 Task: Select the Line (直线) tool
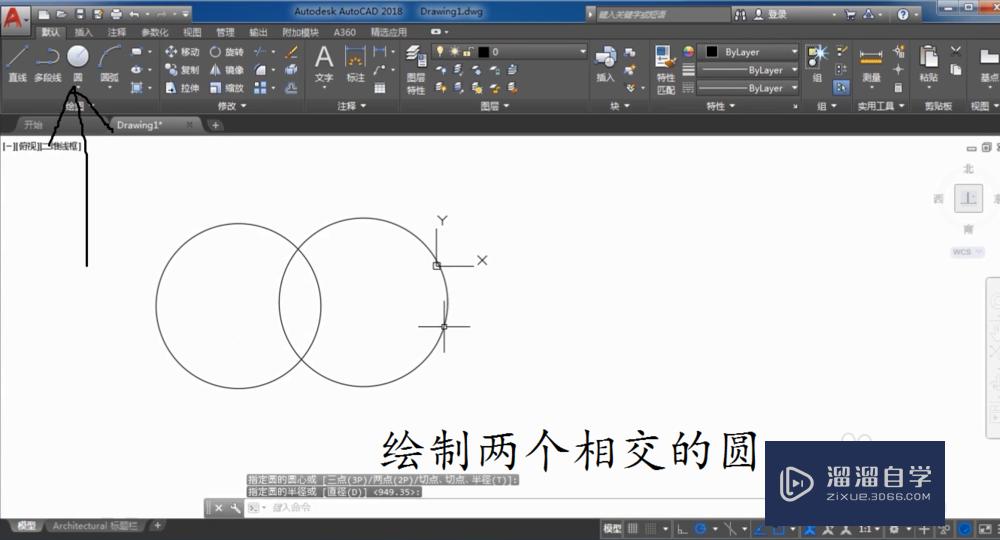(x=17, y=64)
